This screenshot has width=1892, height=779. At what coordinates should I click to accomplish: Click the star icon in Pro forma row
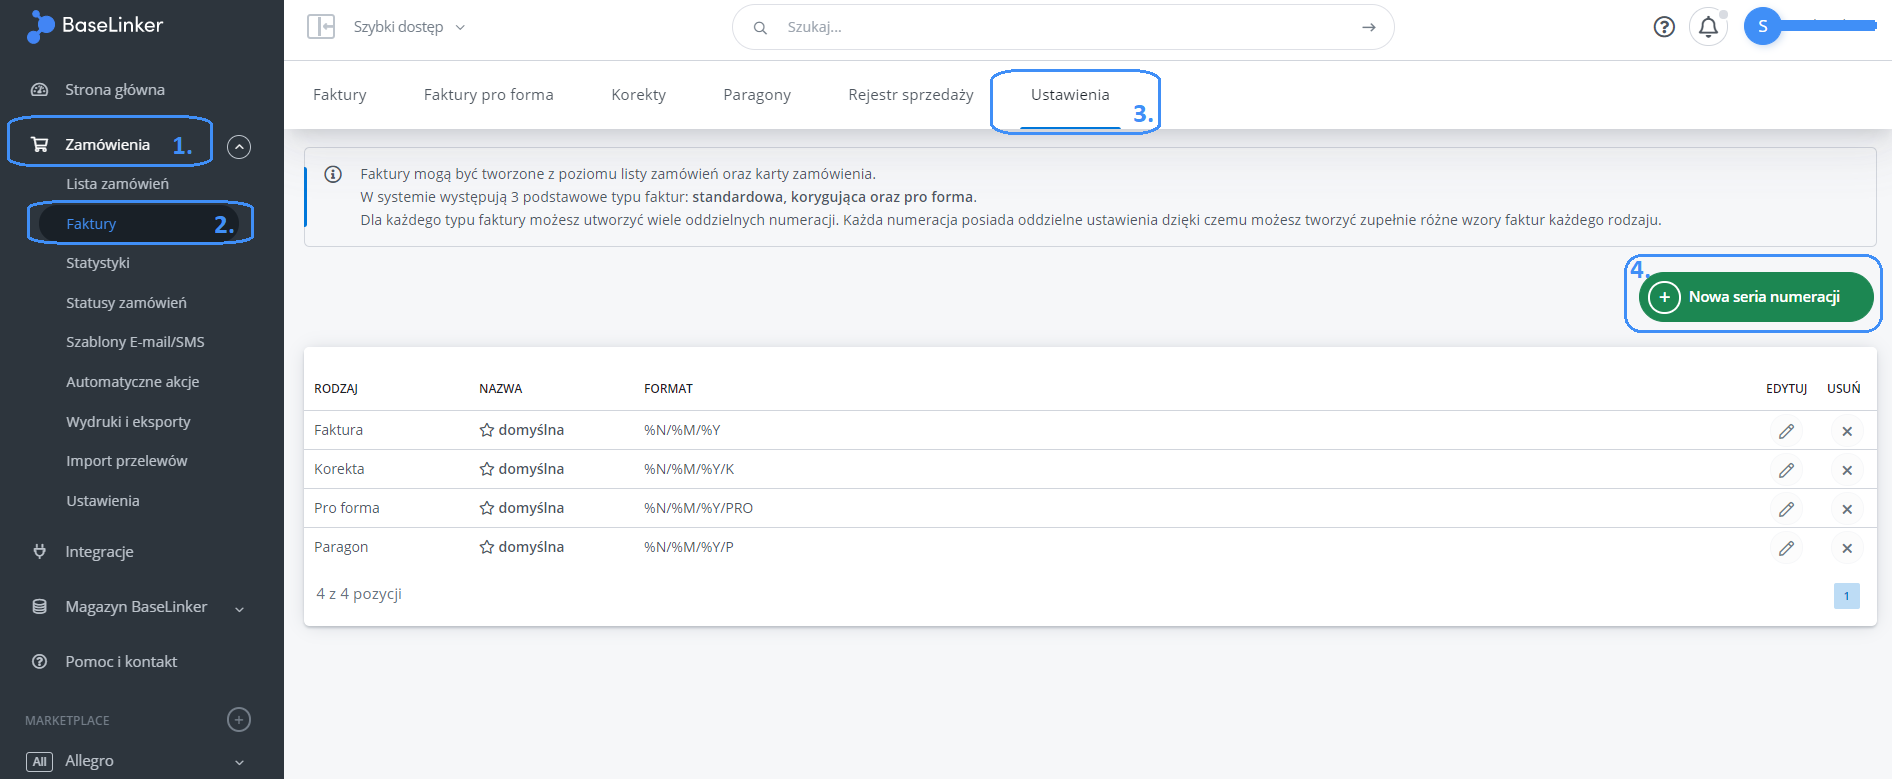coord(487,508)
